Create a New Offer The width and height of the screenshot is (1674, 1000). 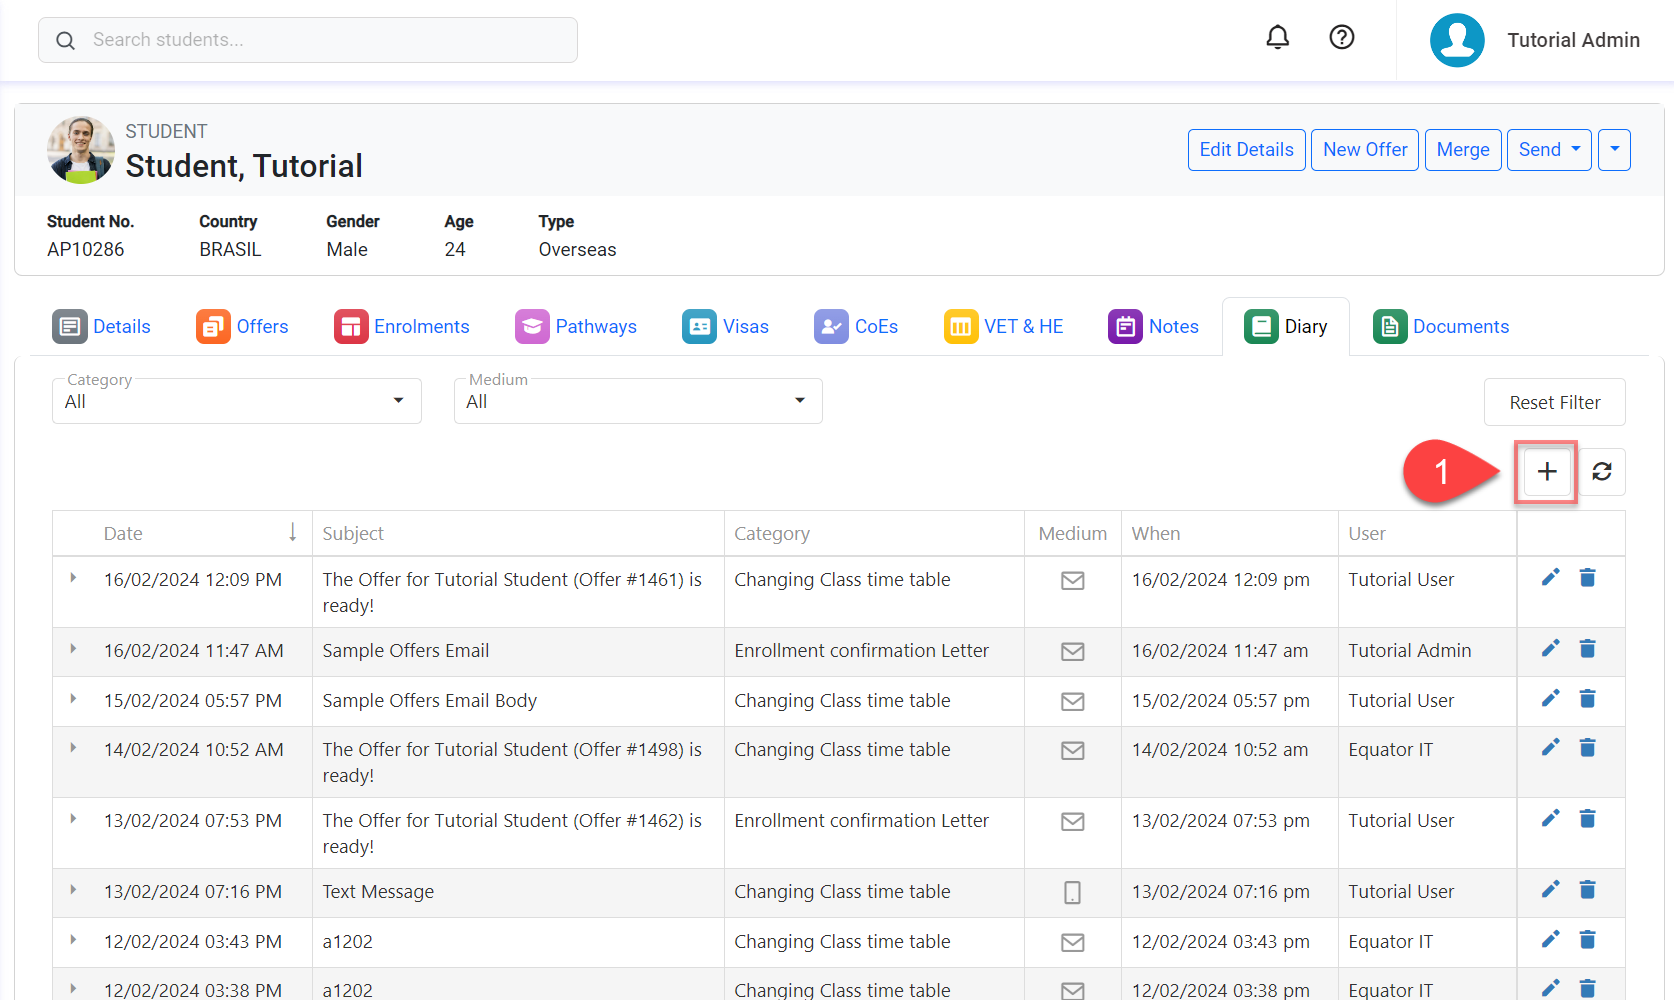(1365, 150)
